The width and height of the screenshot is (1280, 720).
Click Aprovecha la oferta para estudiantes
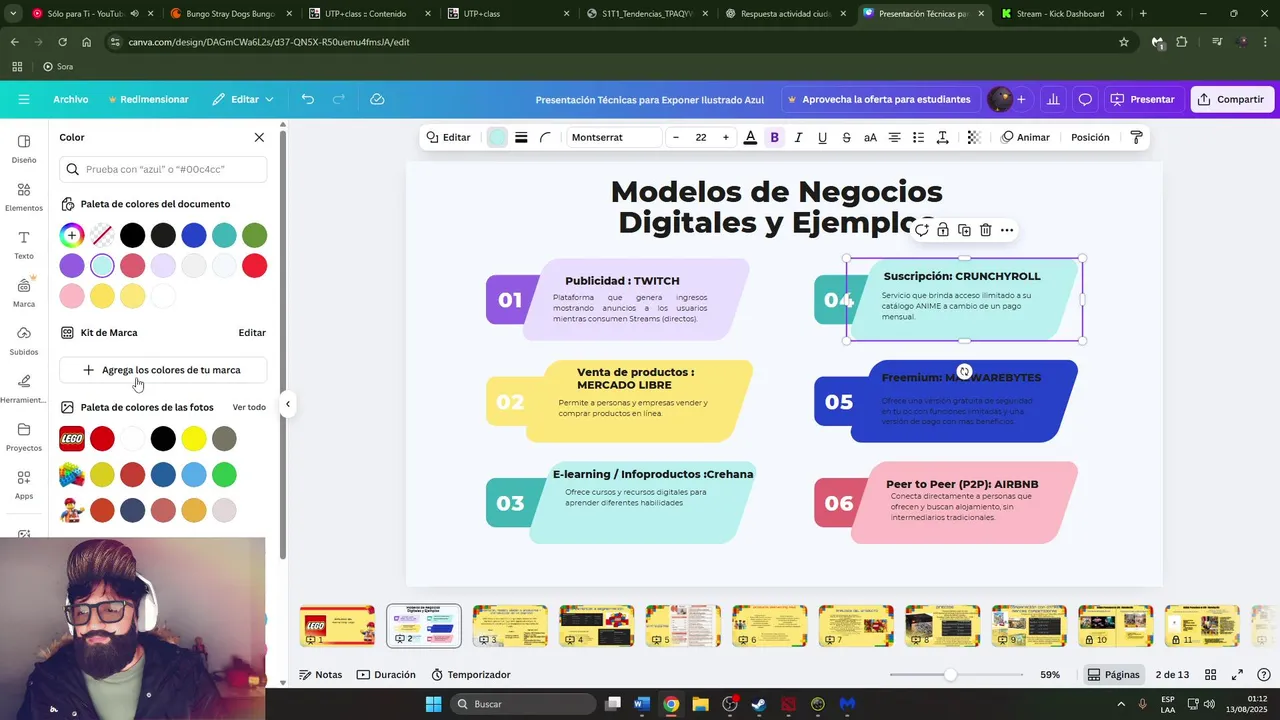(x=879, y=99)
